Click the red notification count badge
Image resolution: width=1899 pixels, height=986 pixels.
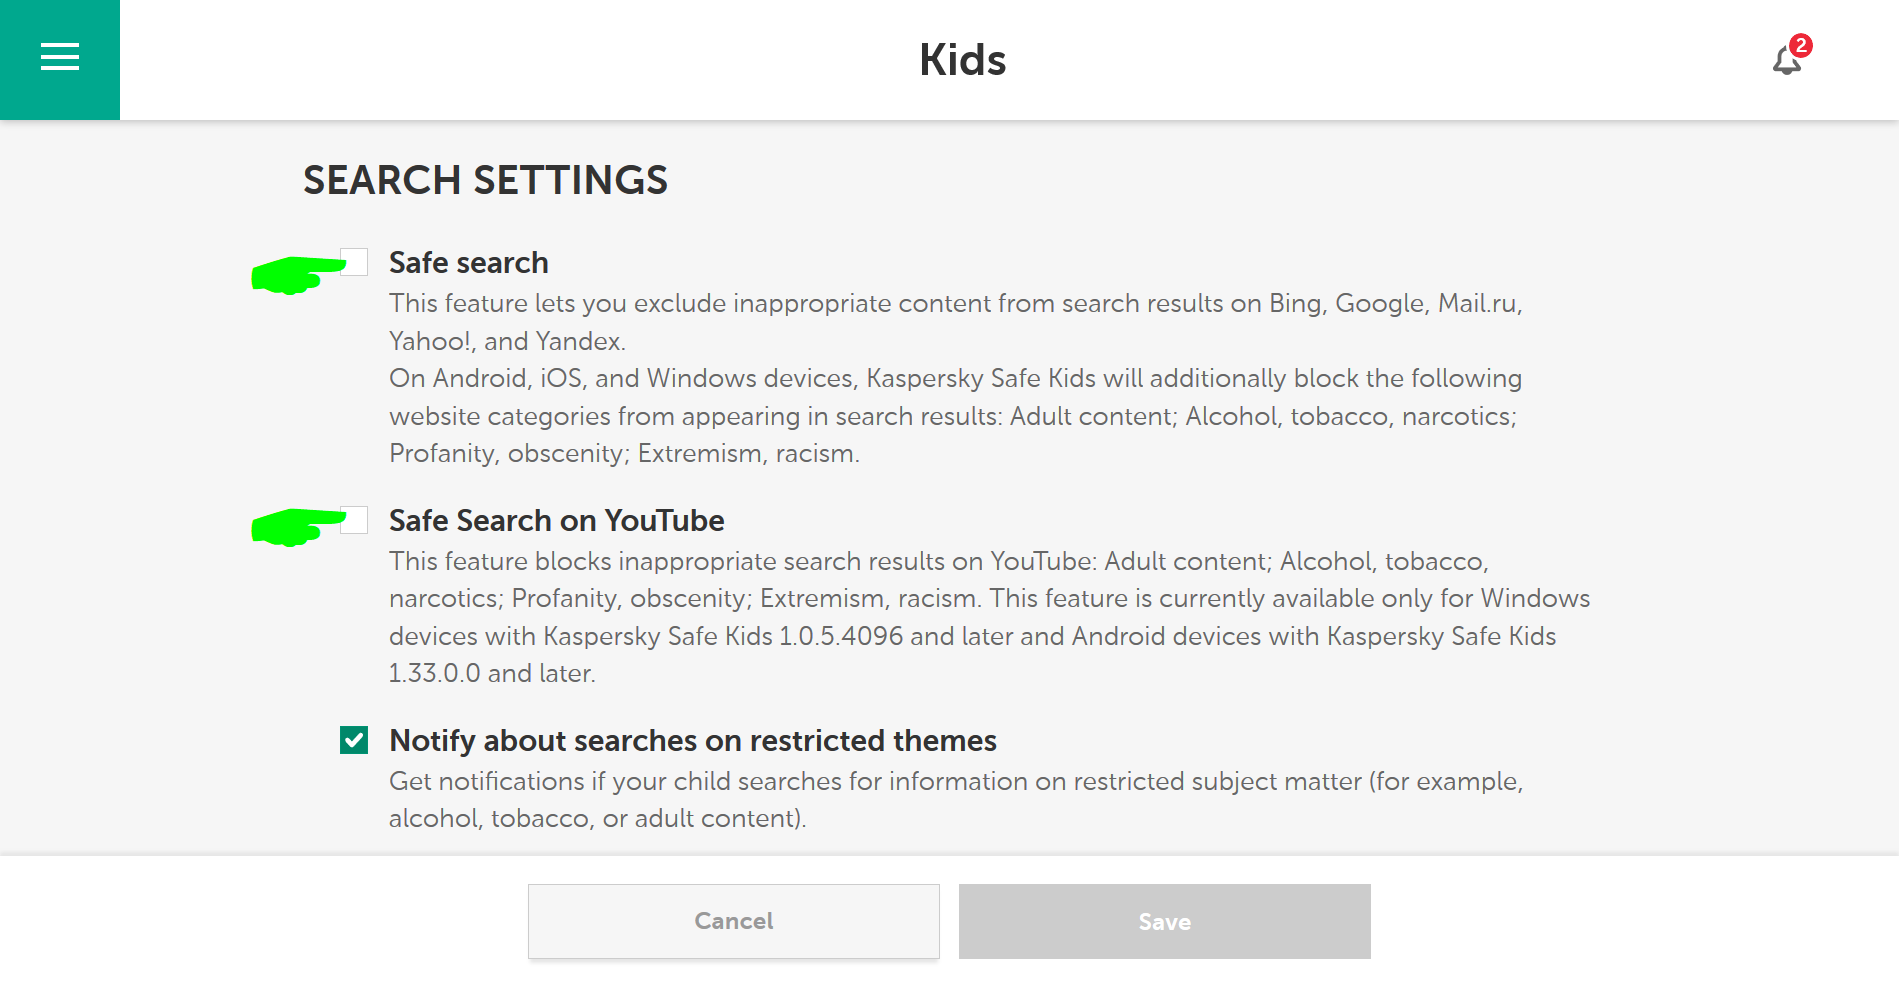[x=1801, y=45]
